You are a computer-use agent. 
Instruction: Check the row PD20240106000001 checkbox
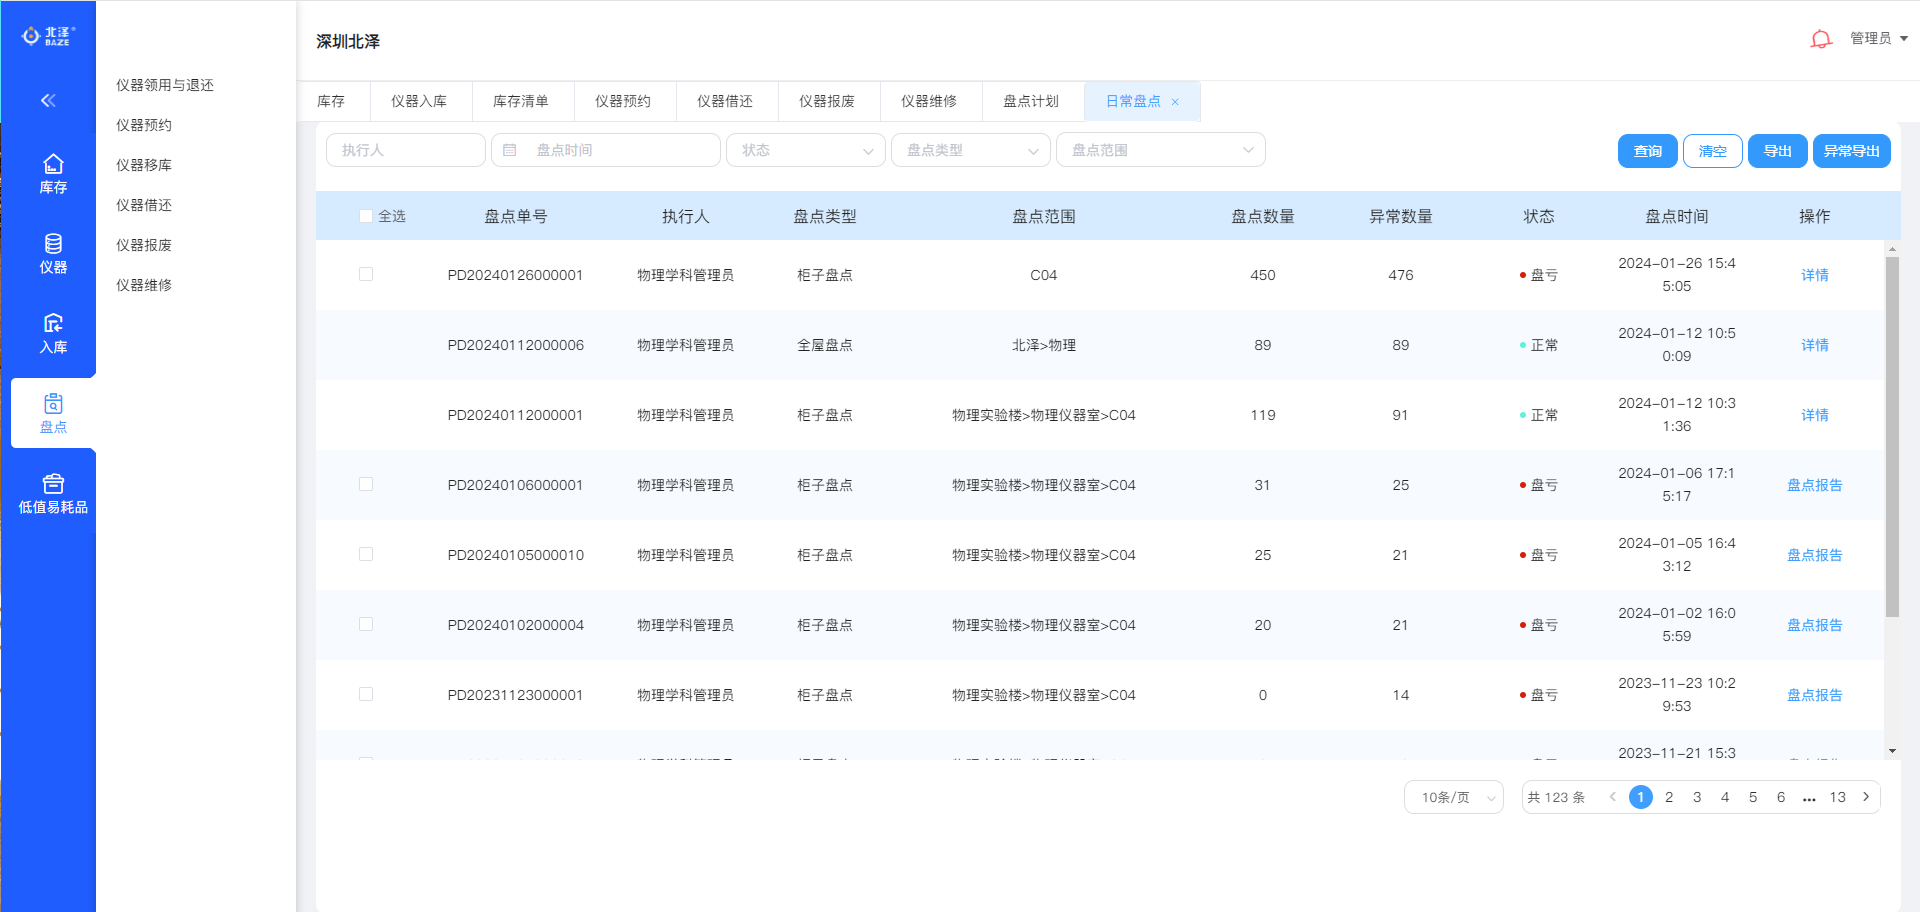click(x=366, y=484)
